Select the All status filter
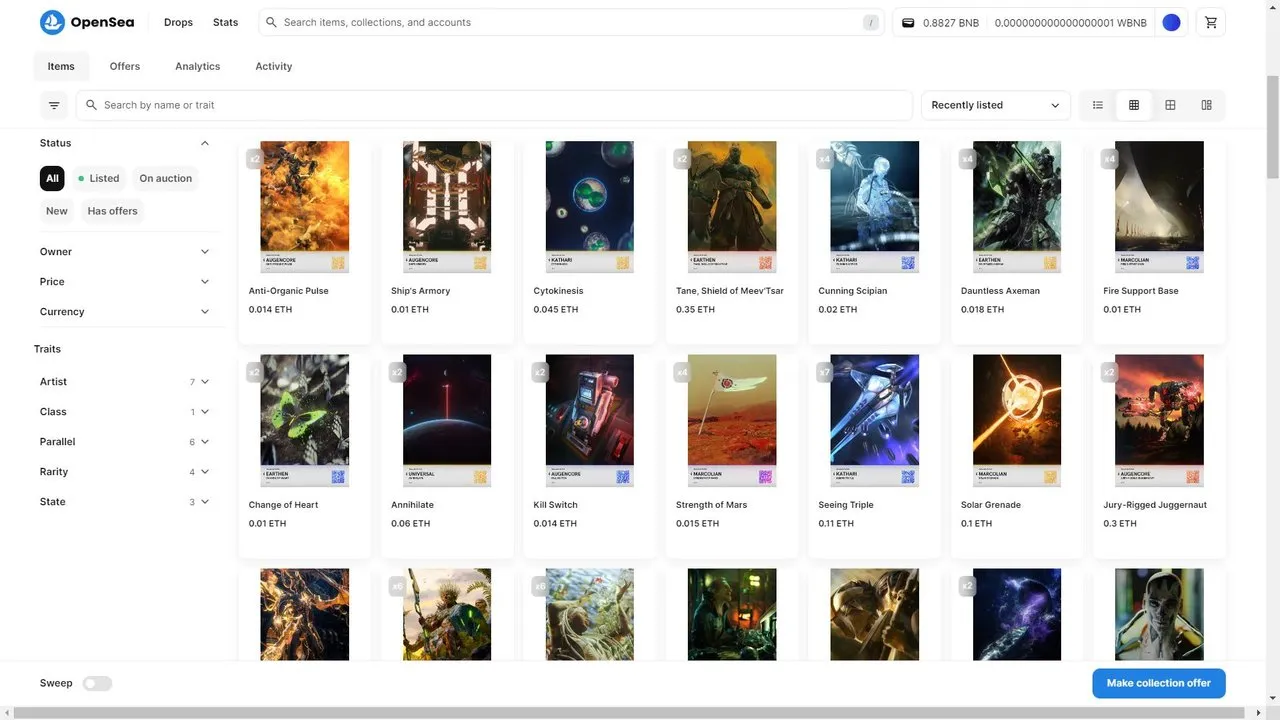The width and height of the screenshot is (1280, 720). tap(52, 178)
